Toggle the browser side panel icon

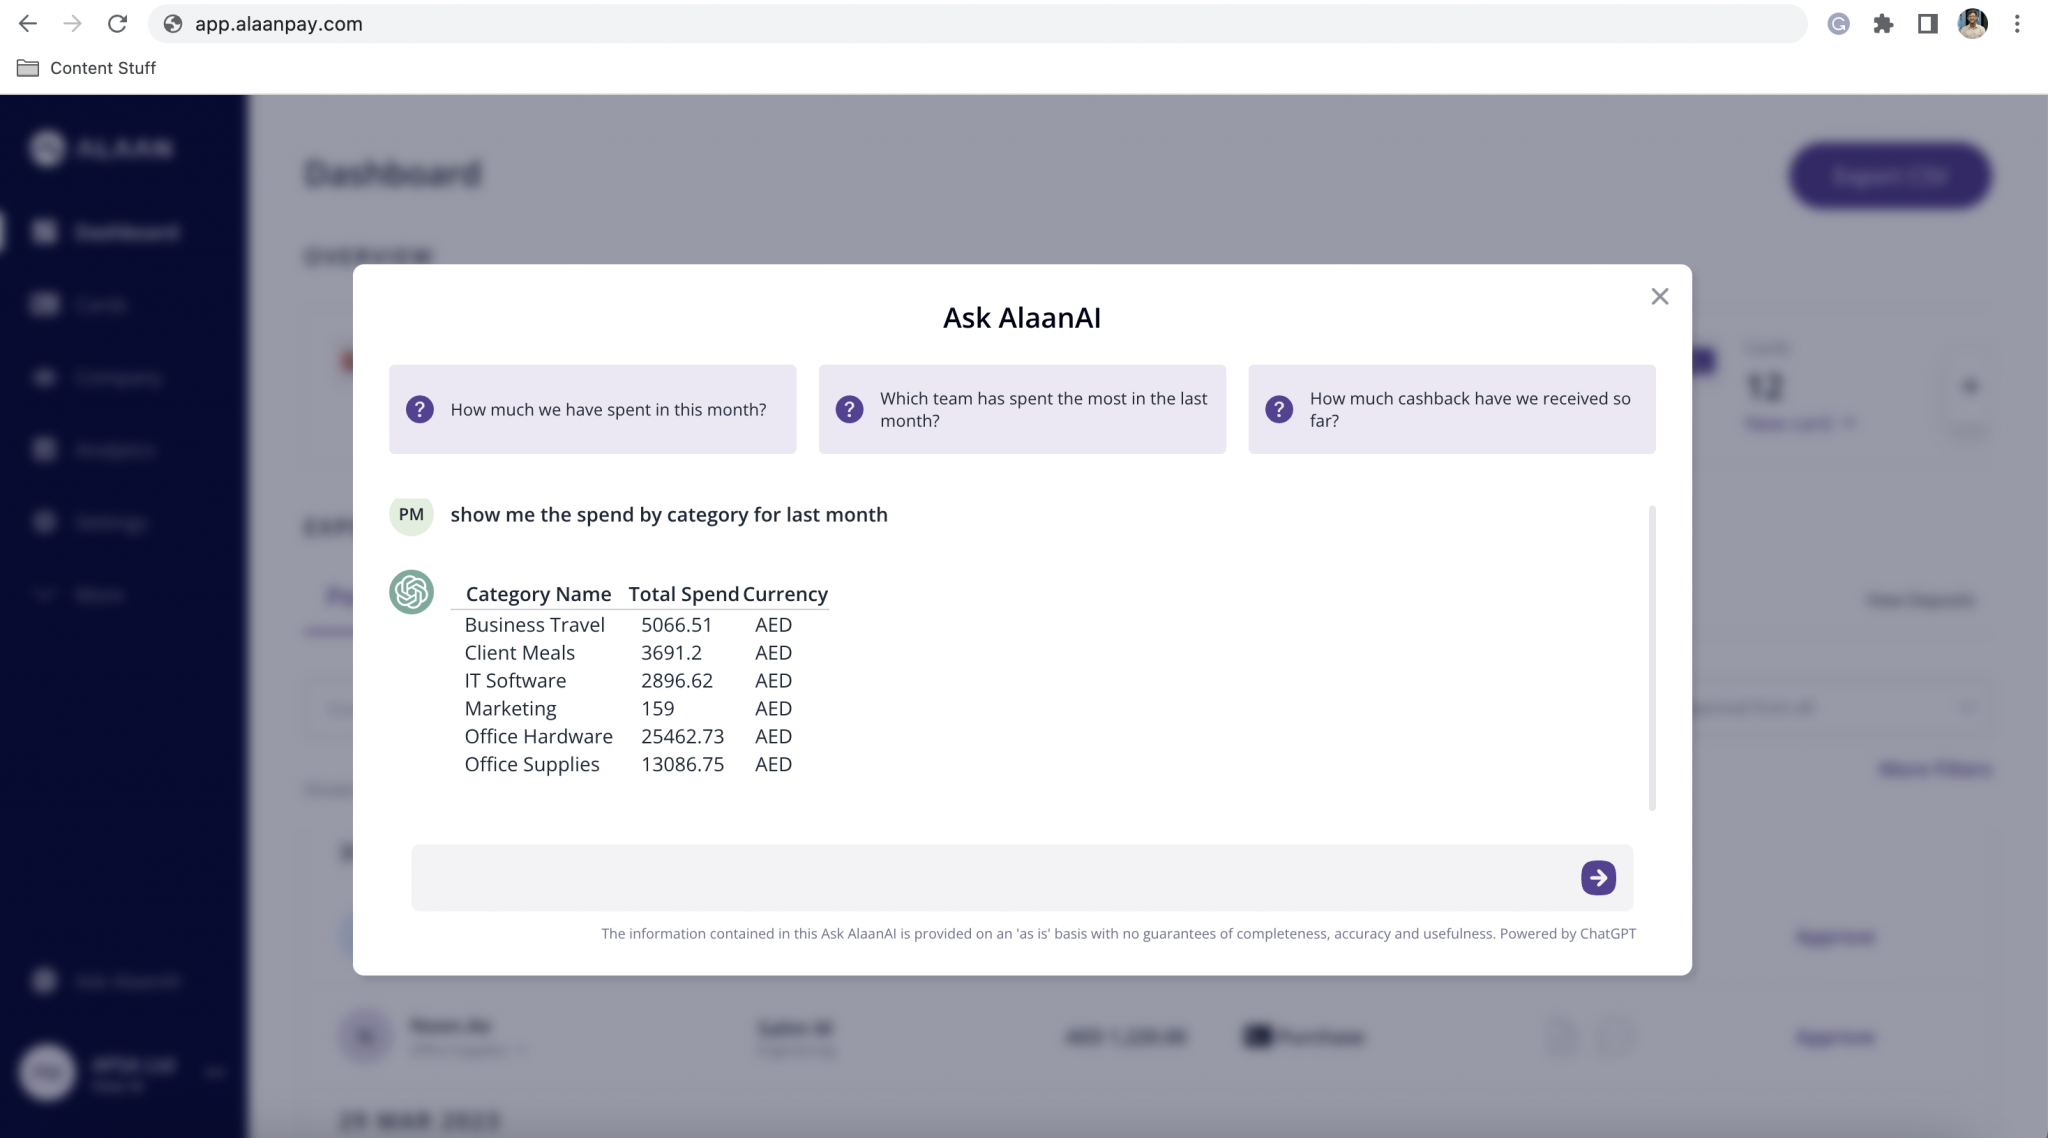click(1927, 24)
